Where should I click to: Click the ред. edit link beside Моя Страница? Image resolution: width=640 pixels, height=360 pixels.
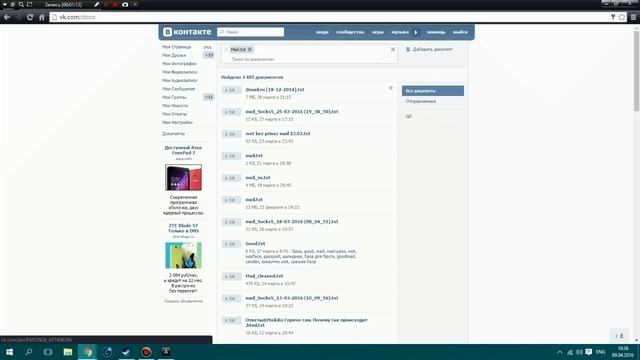(208, 47)
